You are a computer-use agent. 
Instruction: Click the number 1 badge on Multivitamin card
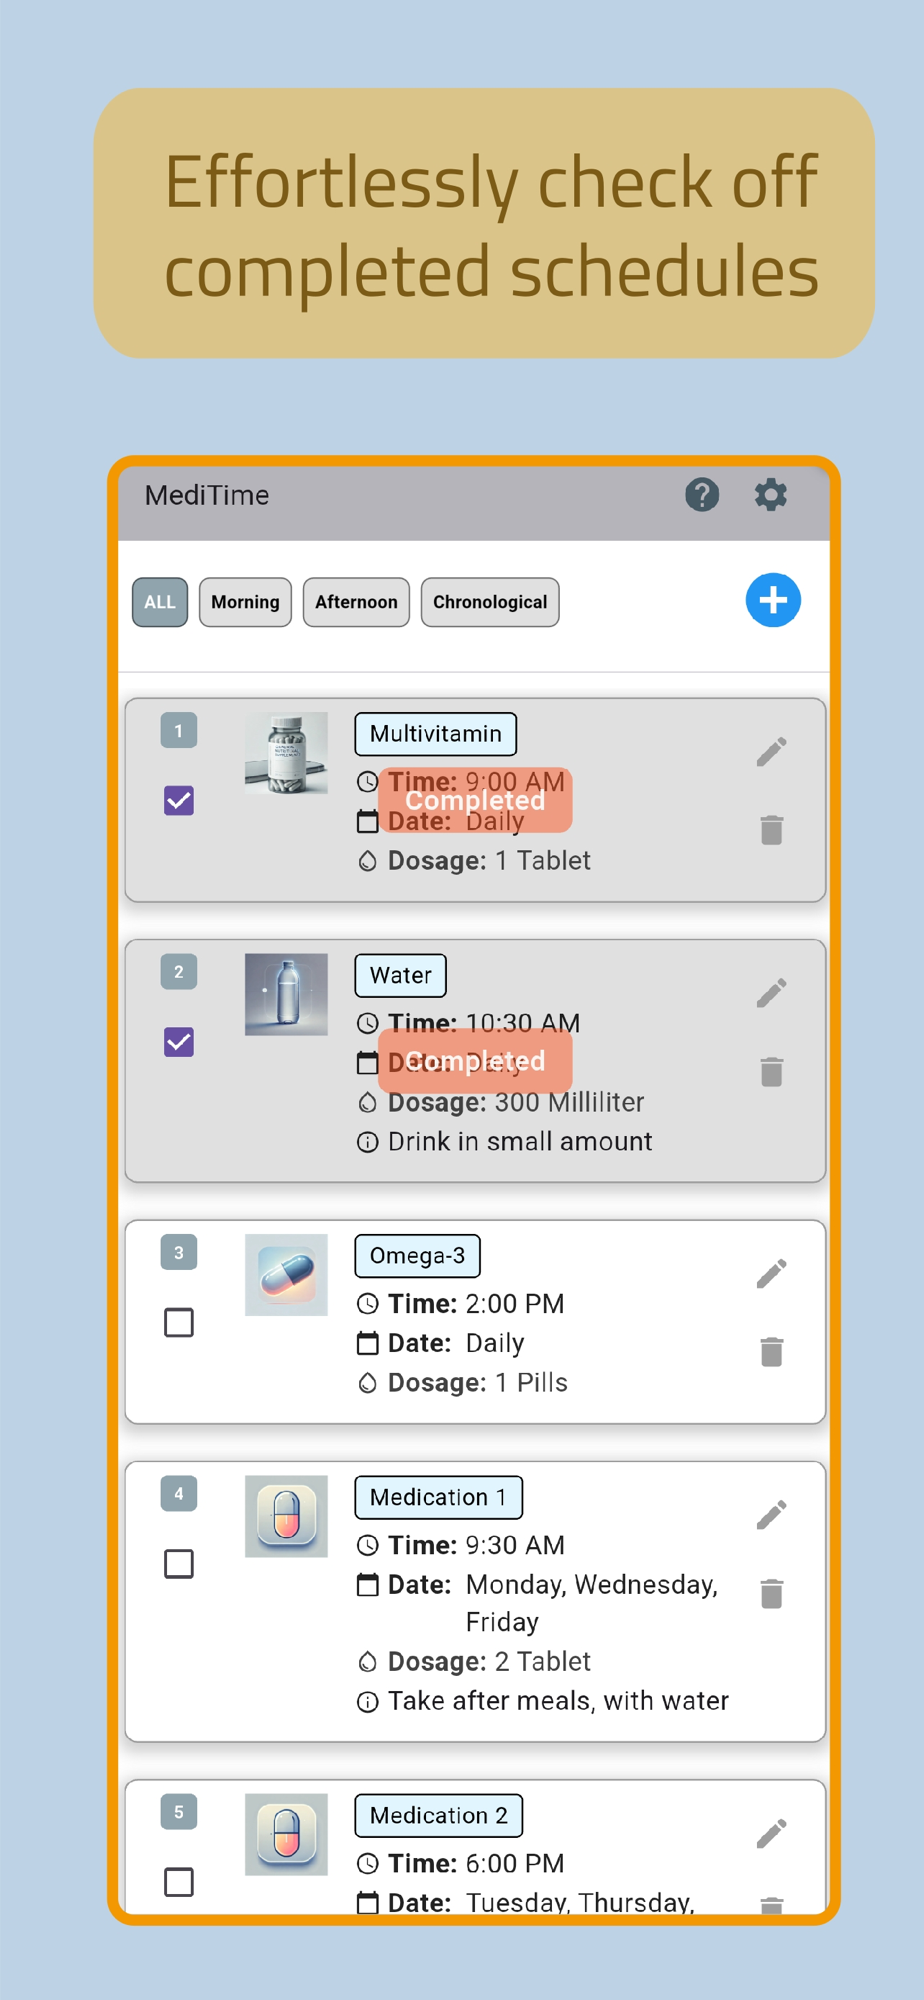(179, 730)
